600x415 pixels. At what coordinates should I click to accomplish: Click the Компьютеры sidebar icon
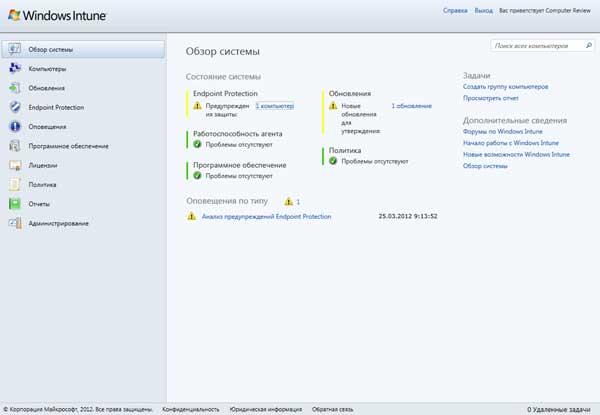coord(15,68)
